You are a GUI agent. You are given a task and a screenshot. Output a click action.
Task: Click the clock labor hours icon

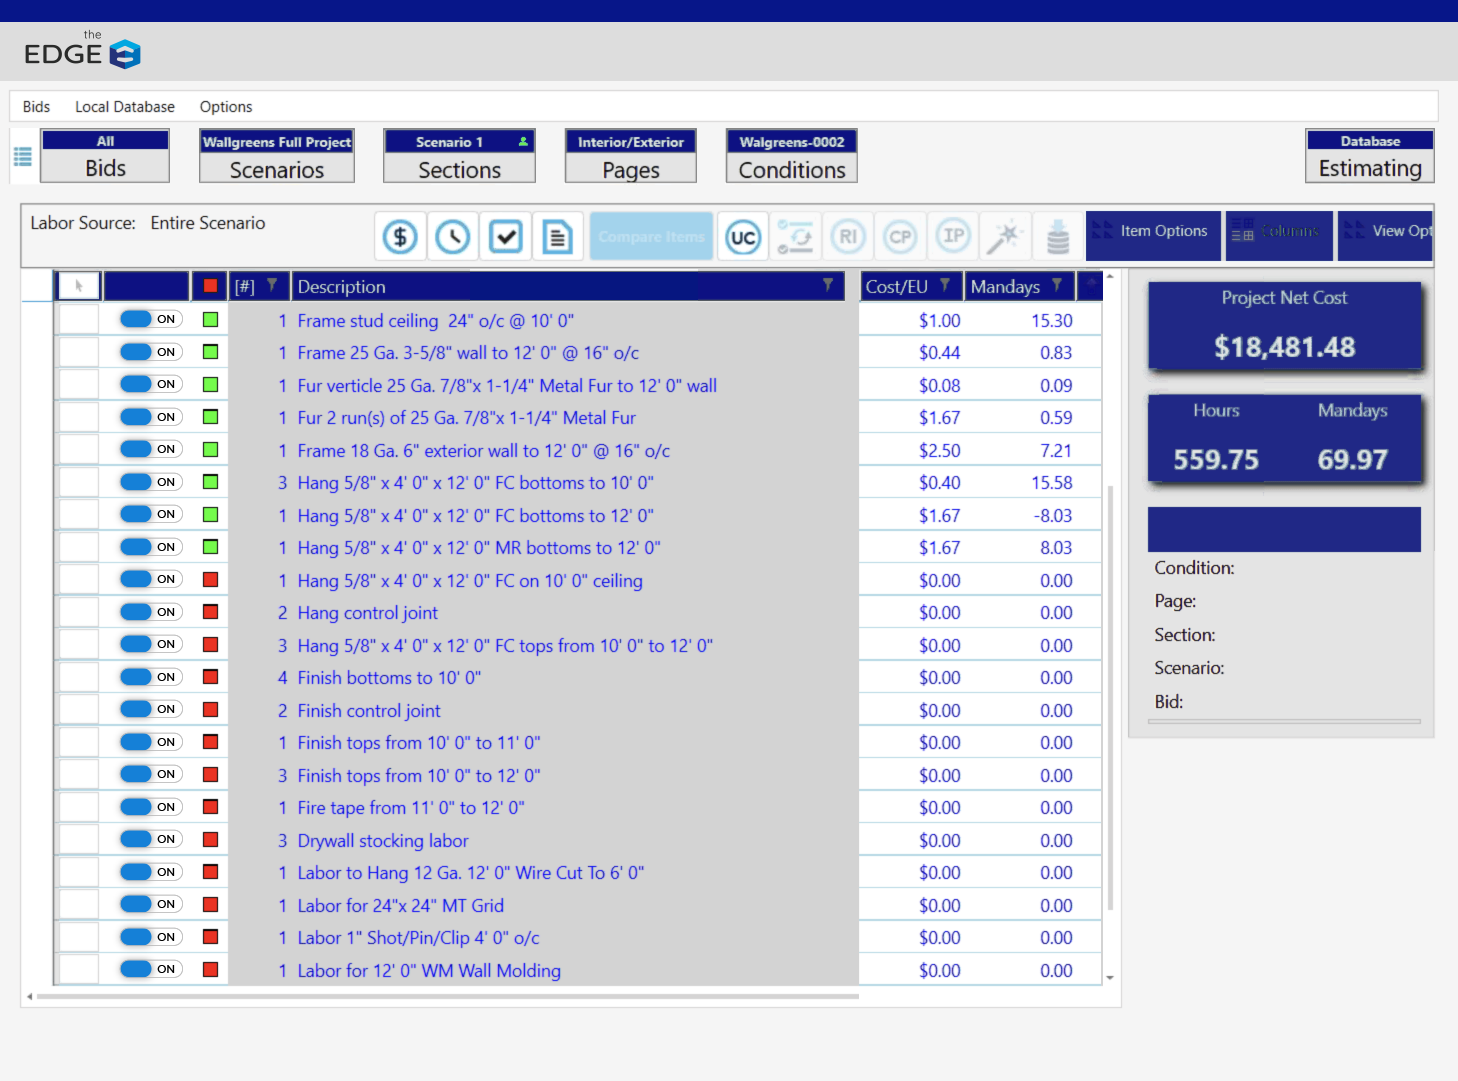click(453, 237)
